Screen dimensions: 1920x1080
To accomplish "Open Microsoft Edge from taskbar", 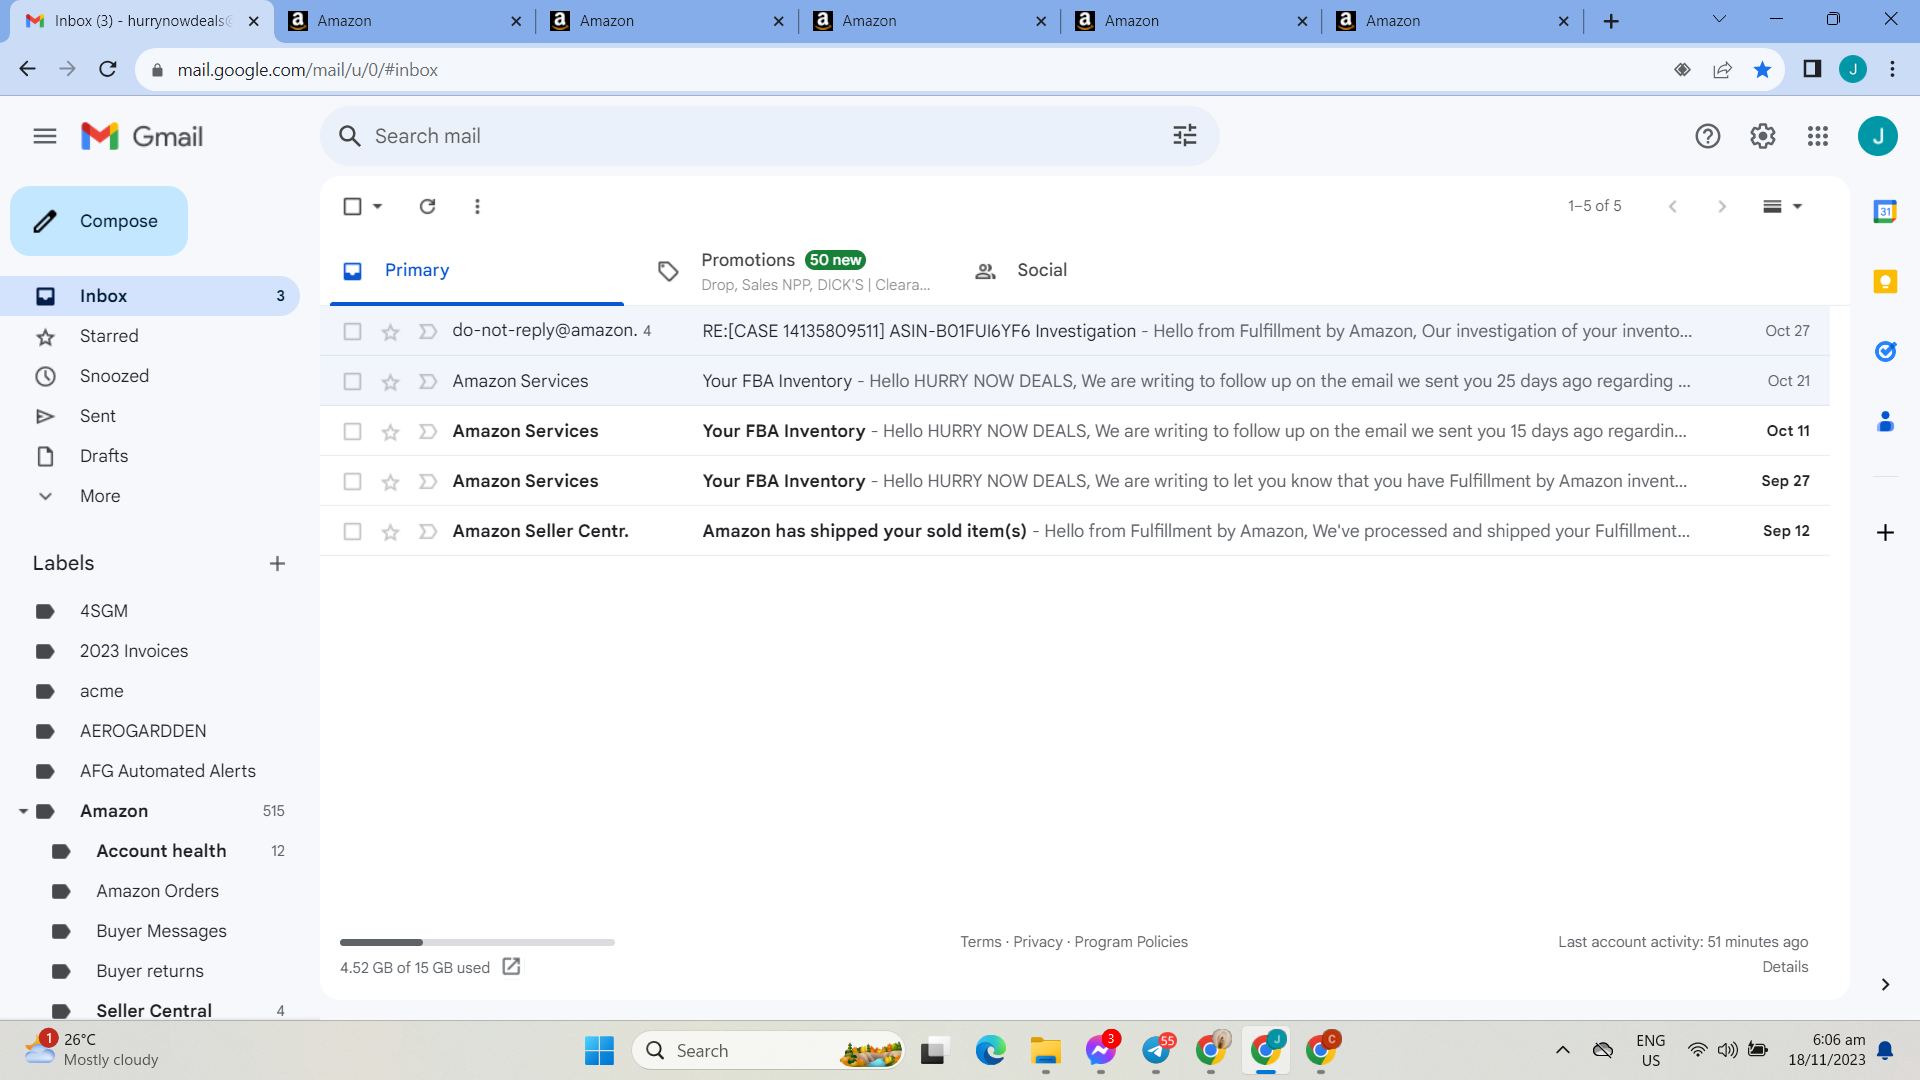I will tap(990, 1050).
